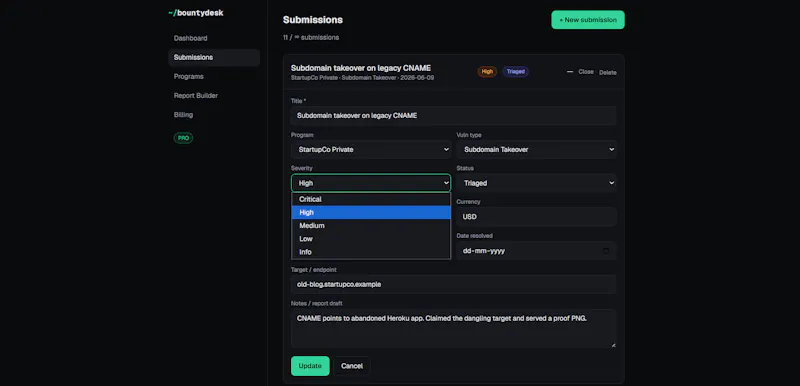Click the 11 / ∞ submissions counter text

311,37
